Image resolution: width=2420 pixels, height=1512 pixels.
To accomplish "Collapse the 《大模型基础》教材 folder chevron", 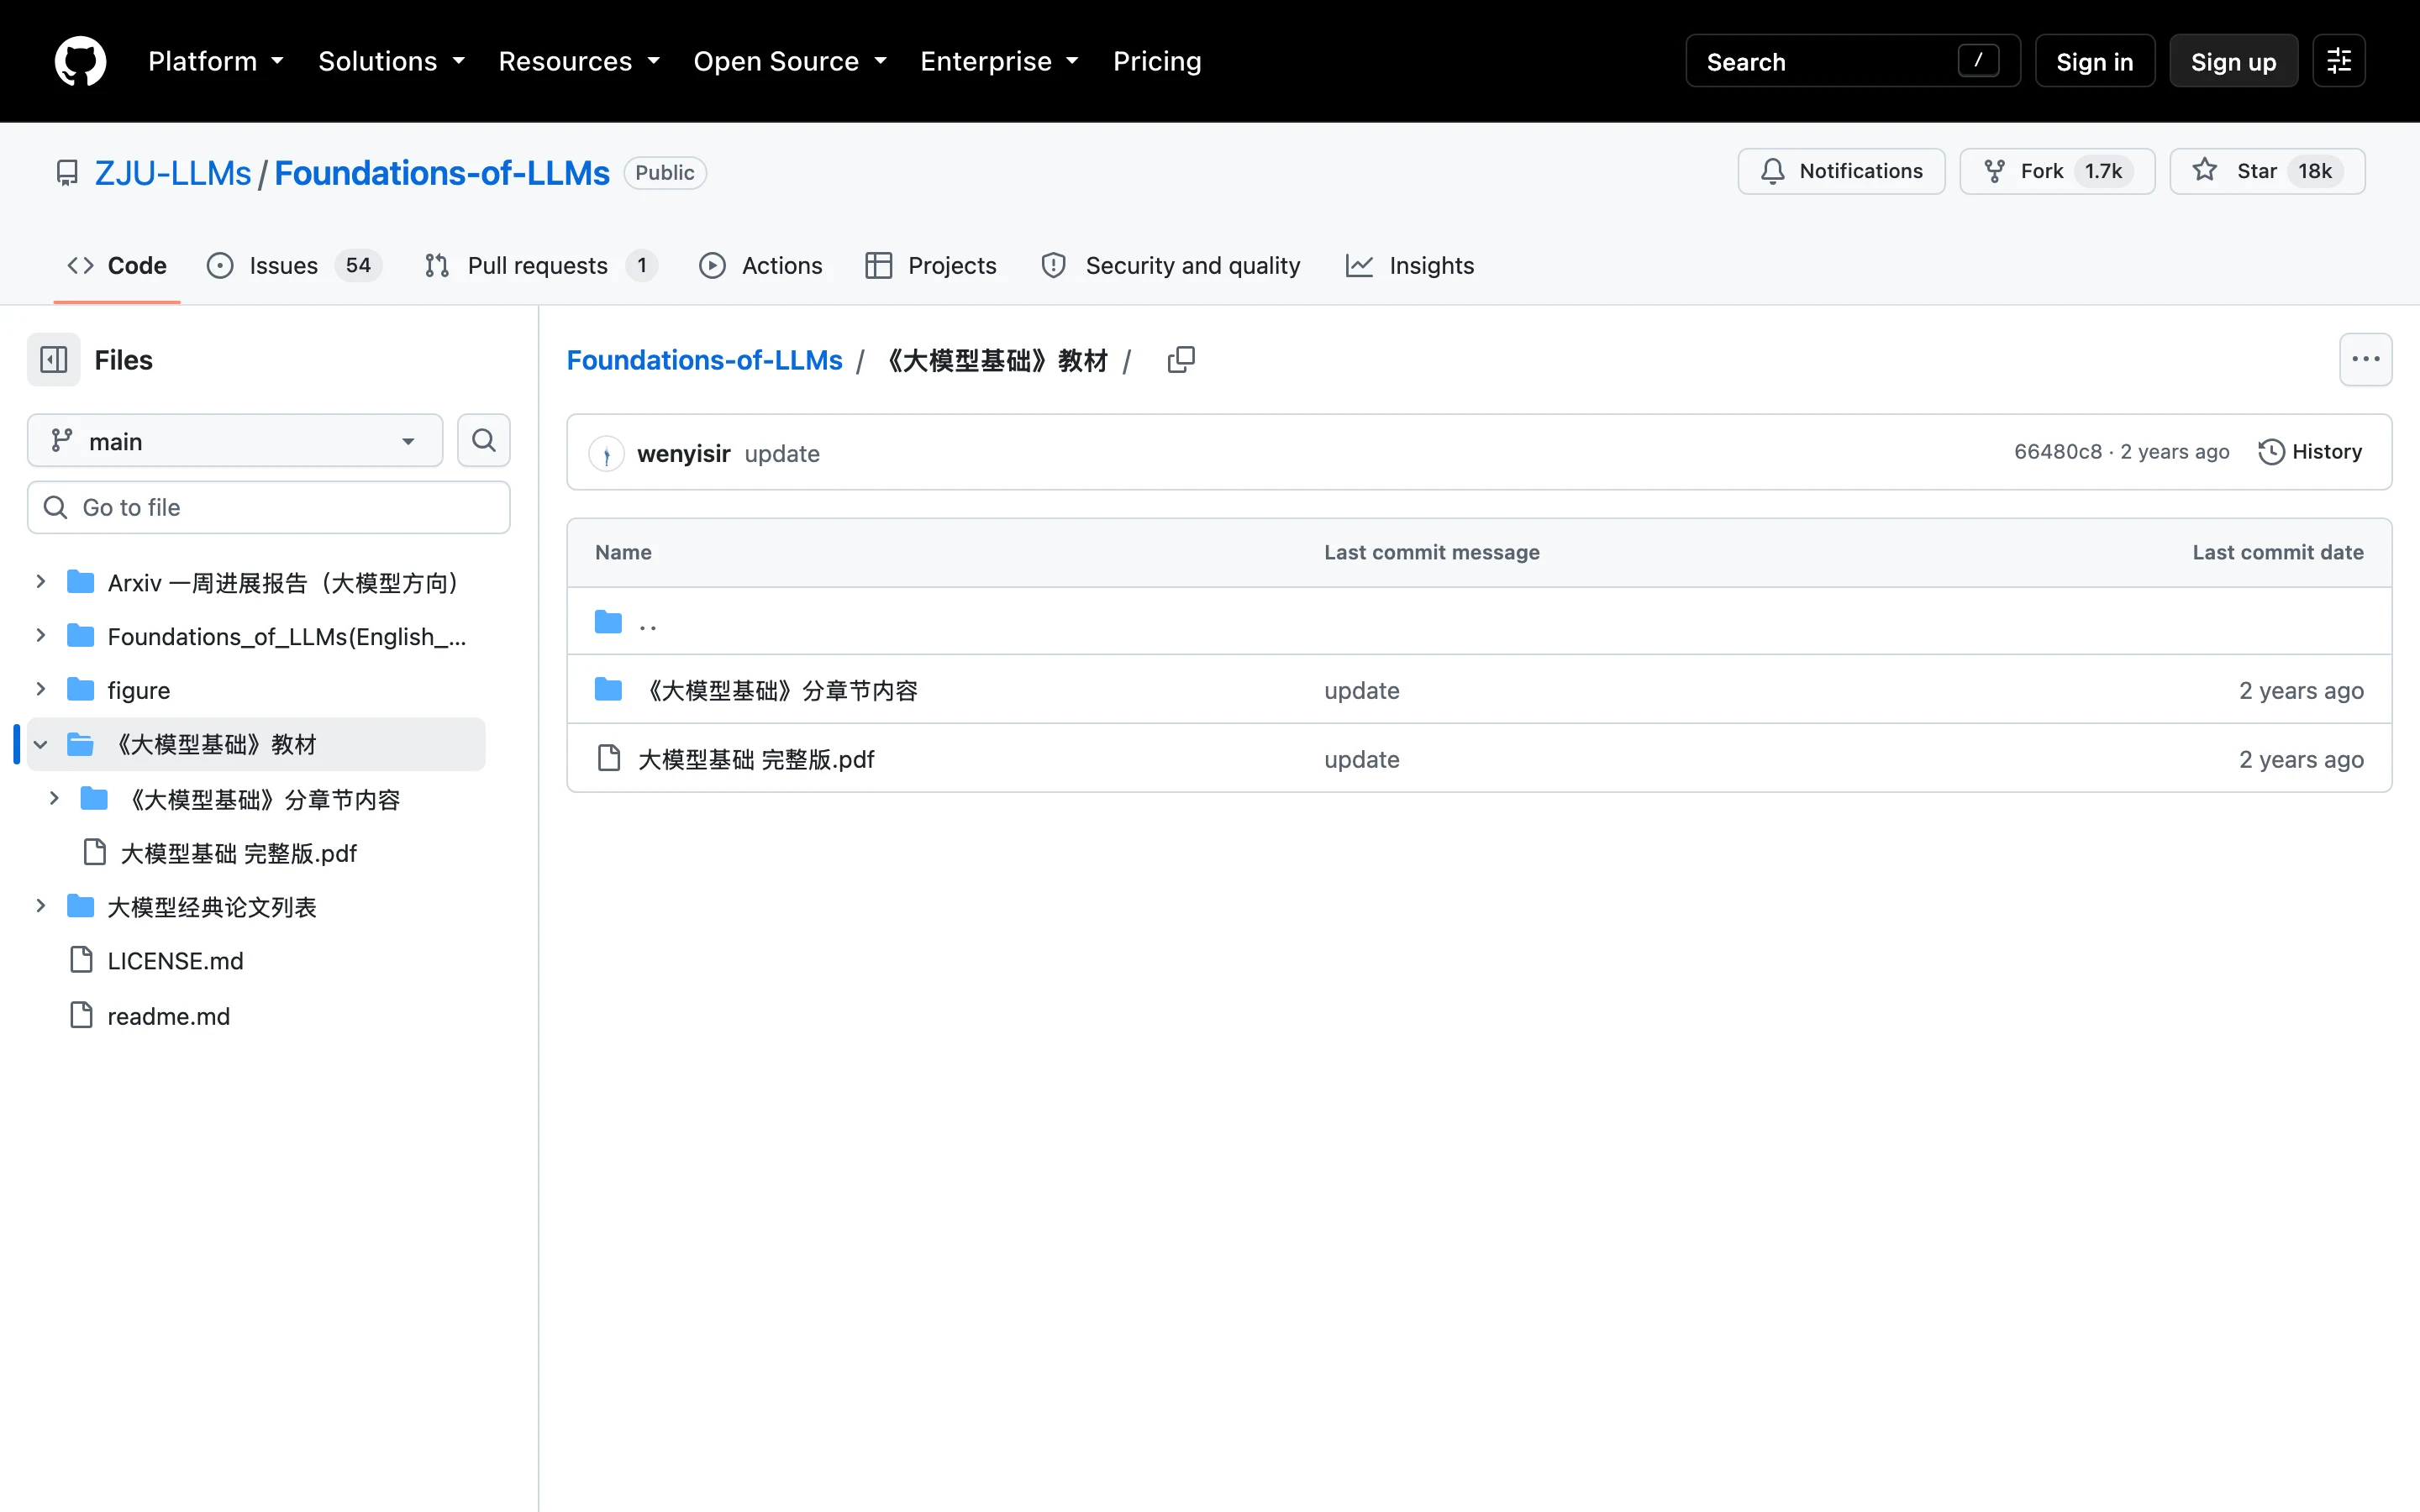I will pos(41,744).
